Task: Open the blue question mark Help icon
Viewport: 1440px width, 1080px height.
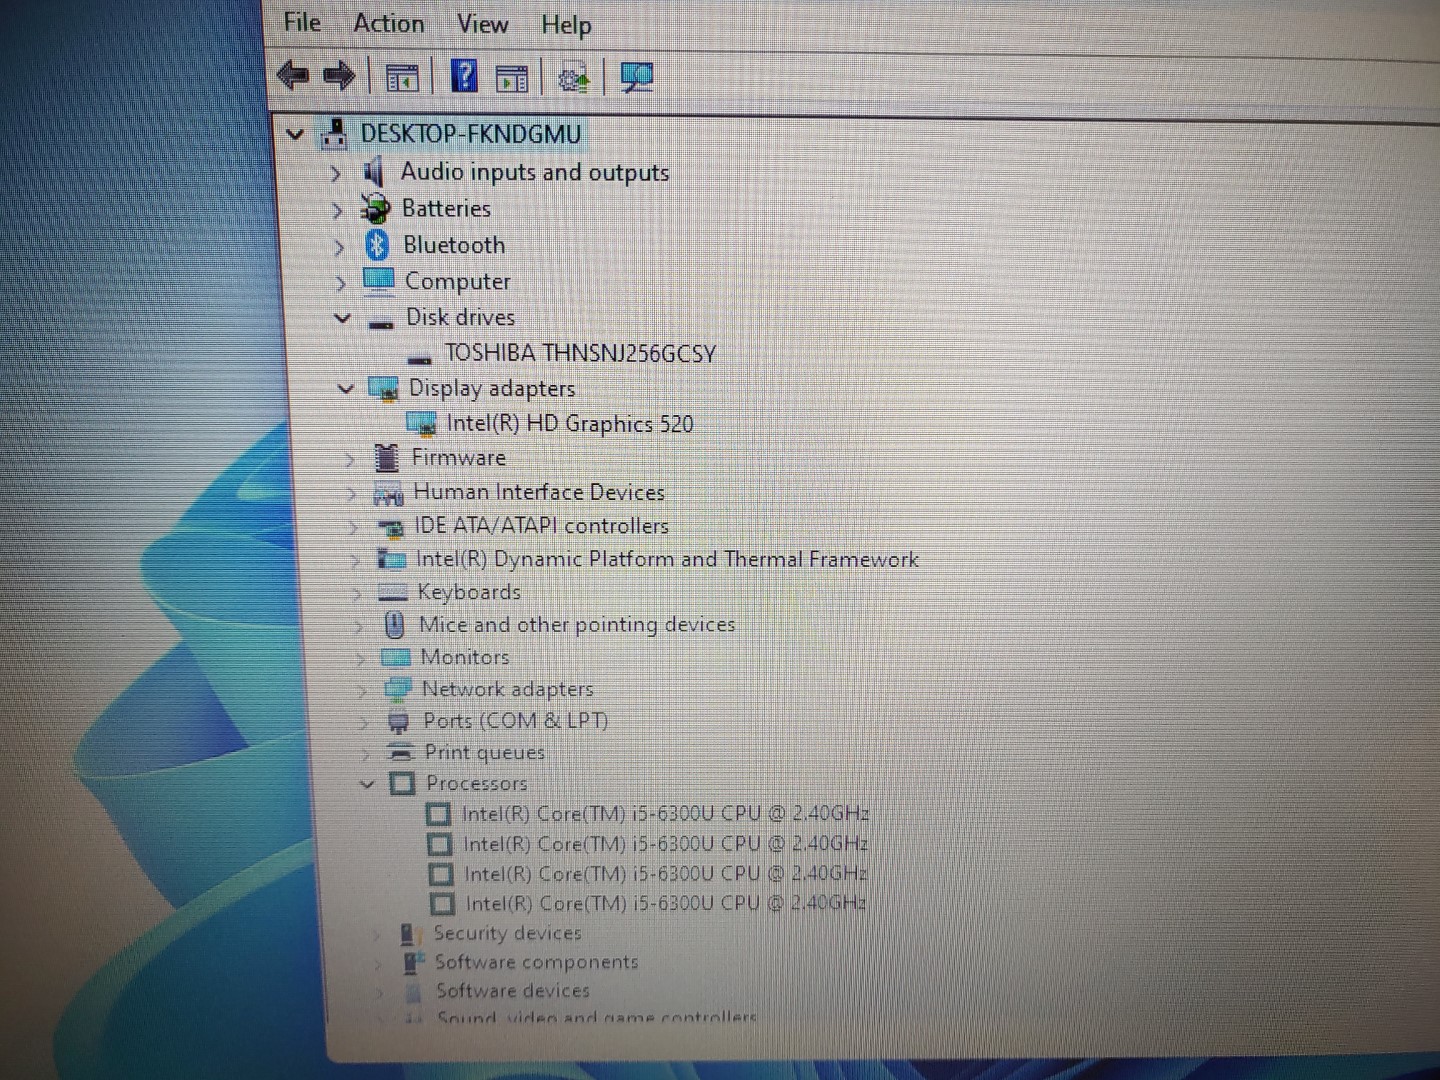Action: (x=464, y=76)
